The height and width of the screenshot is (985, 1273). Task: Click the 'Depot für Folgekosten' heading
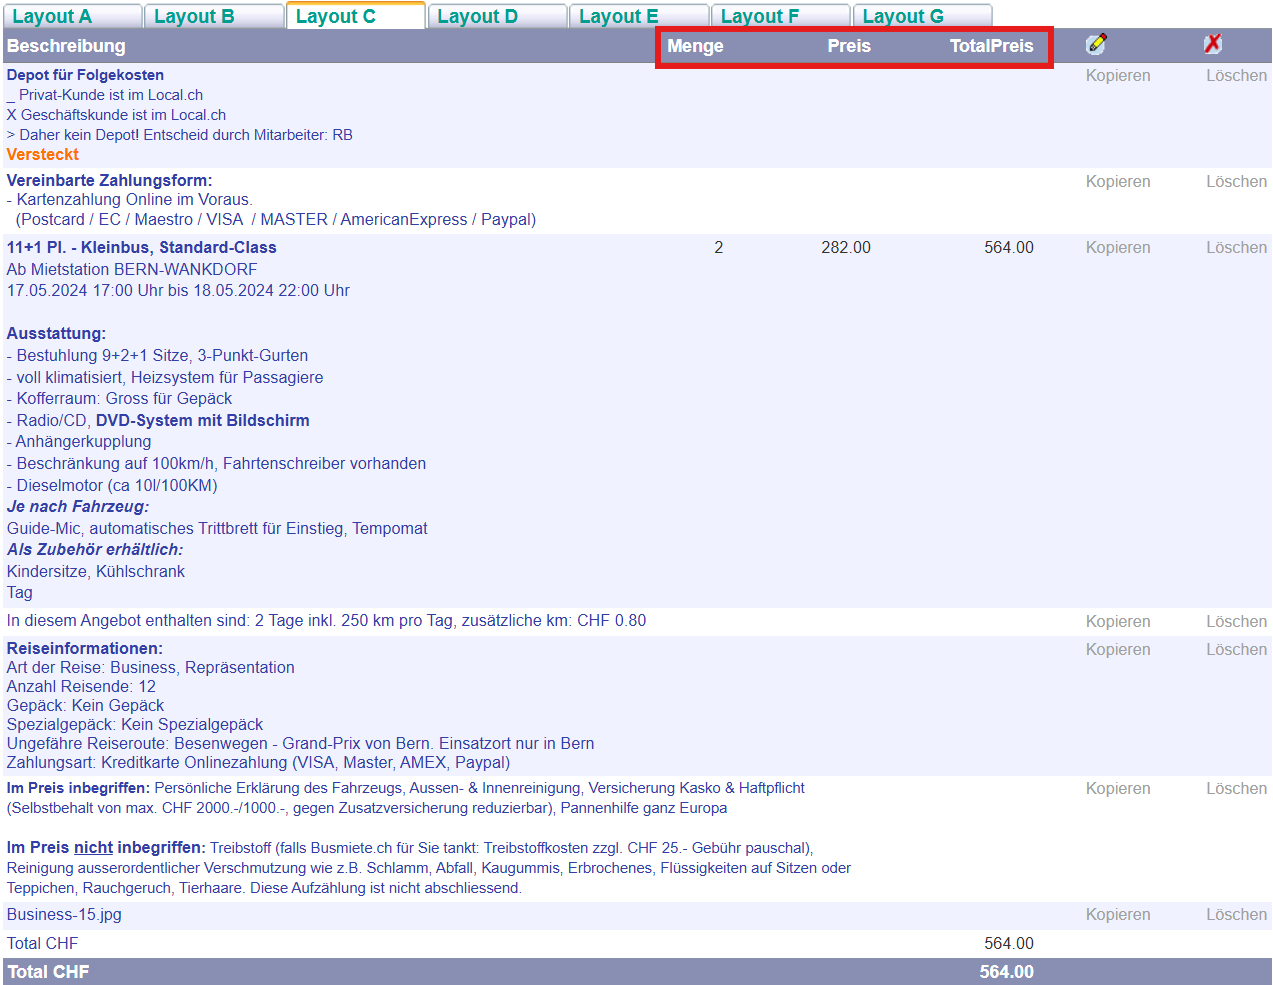tap(85, 75)
